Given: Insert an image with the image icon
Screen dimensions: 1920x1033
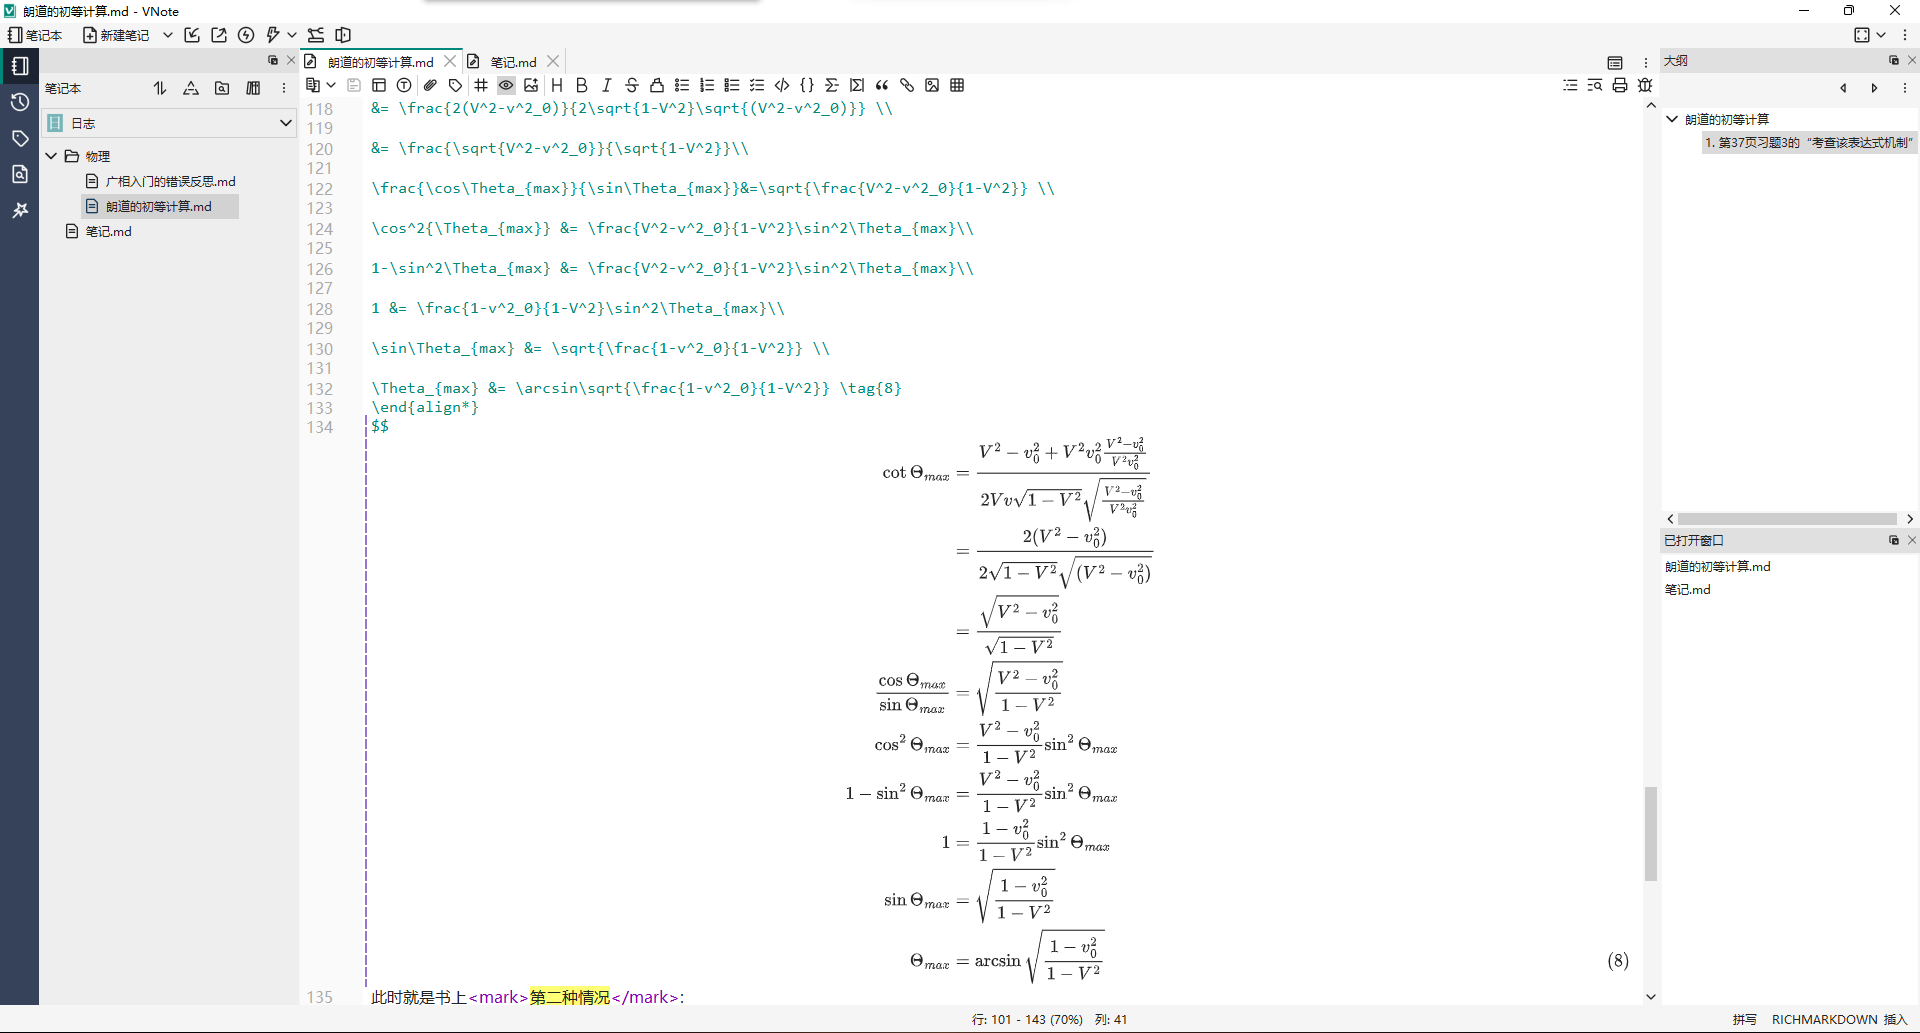Looking at the screenshot, I should point(932,85).
